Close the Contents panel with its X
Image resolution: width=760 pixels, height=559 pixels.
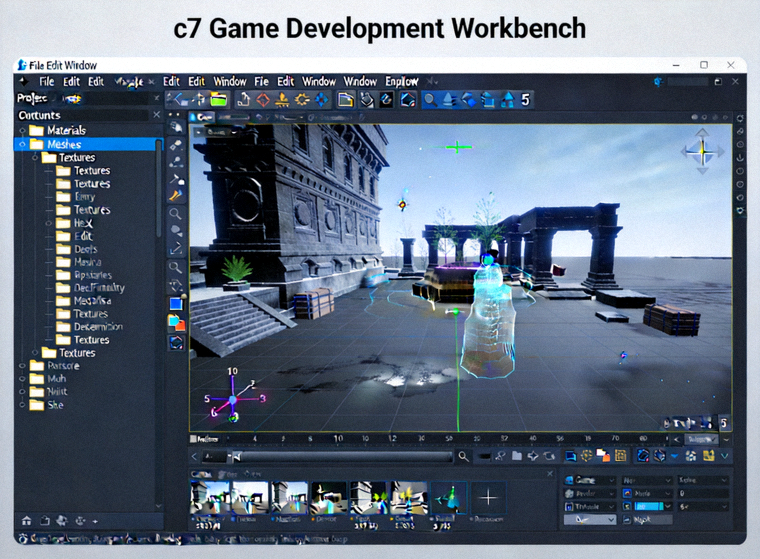click(157, 114)
